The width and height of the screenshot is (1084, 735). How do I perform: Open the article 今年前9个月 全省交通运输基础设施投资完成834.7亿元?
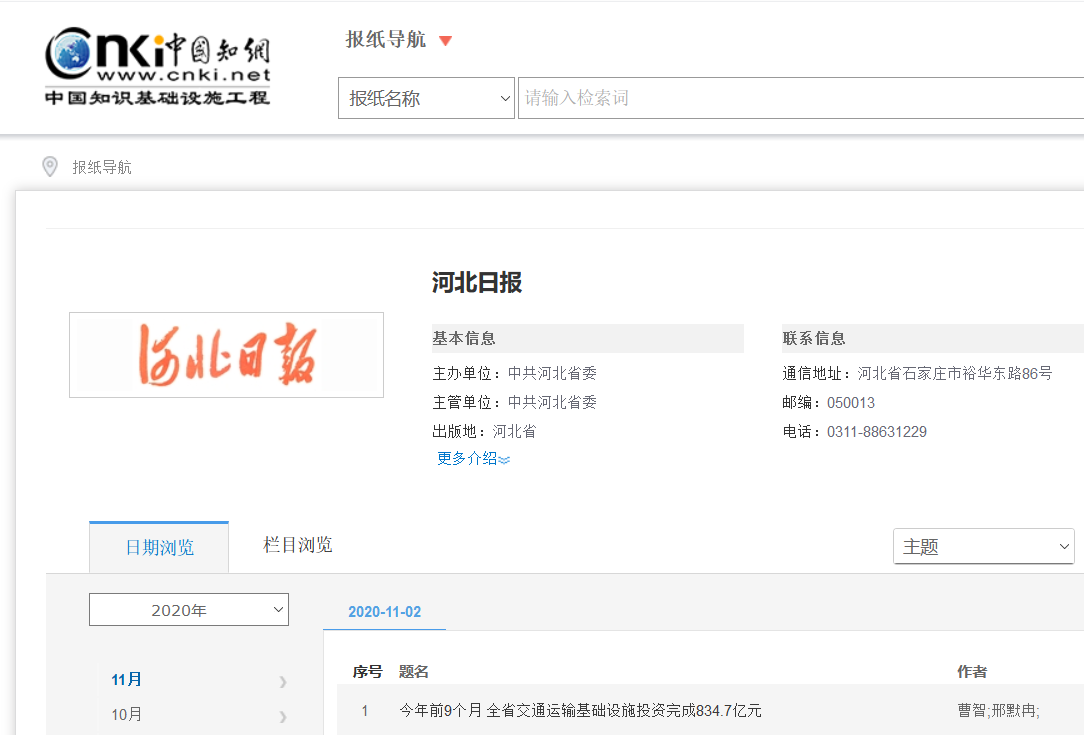click(x=580, y=711)
